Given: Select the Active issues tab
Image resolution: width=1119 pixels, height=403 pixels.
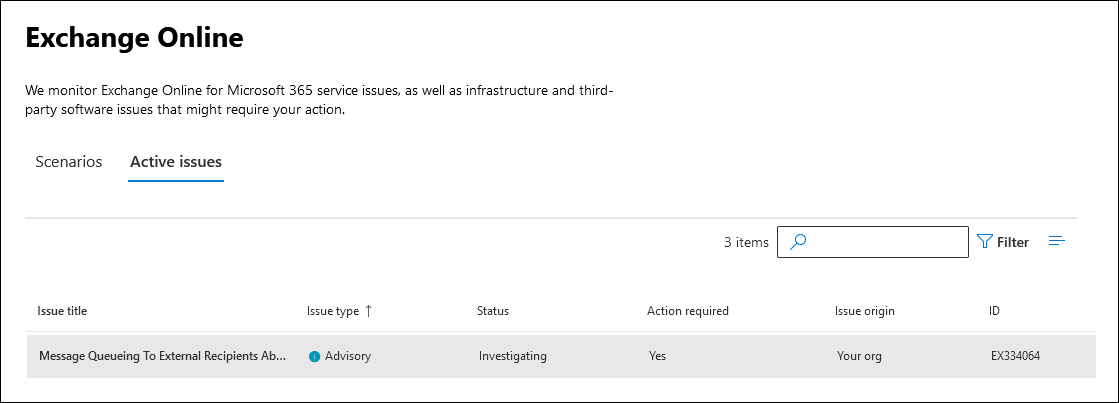Looking at the screenshot, I should click(176, 162).
